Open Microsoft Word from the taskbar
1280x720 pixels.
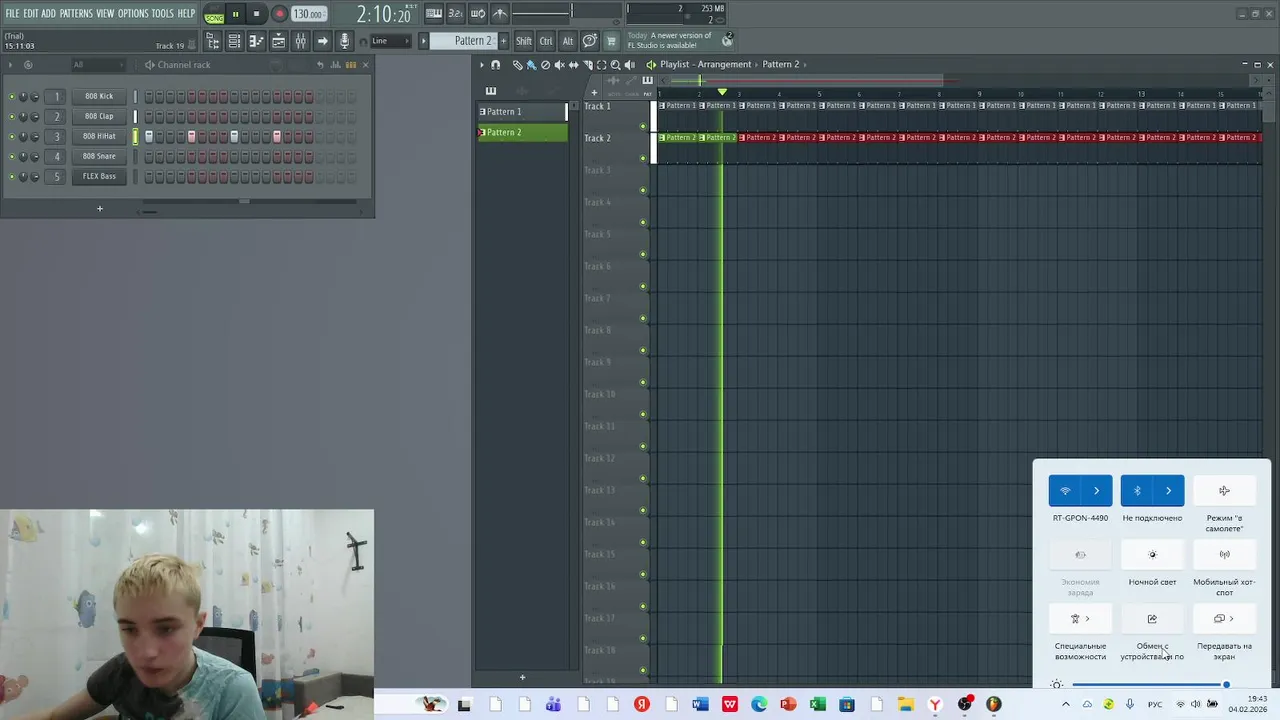(x=700, y=705)
